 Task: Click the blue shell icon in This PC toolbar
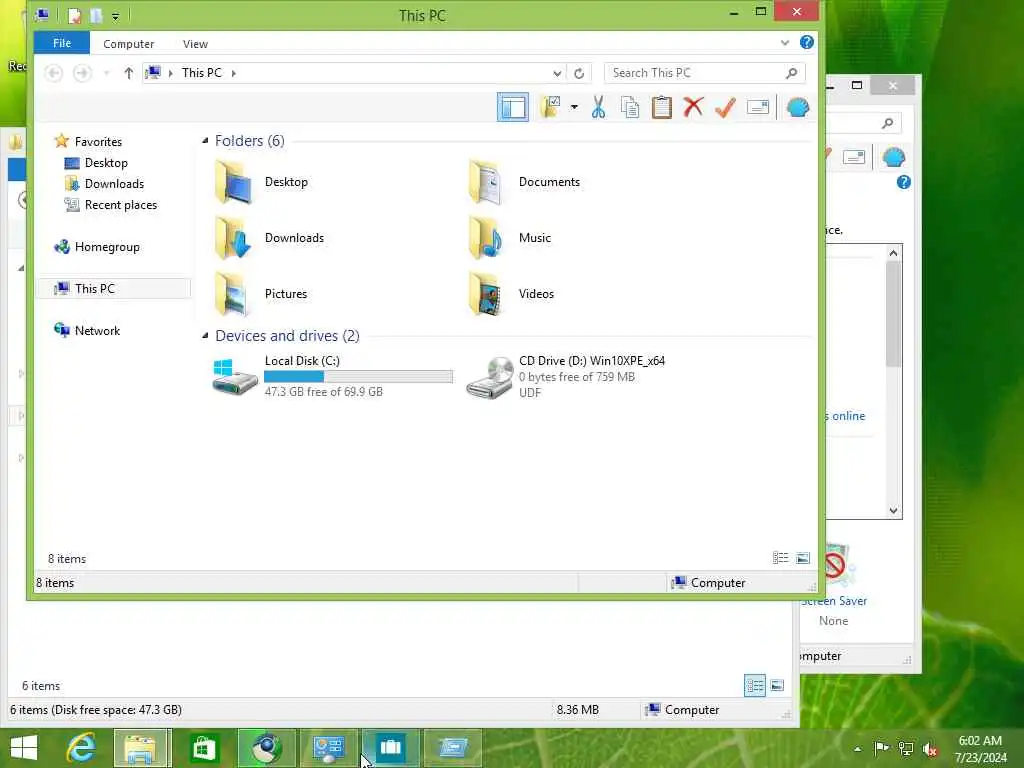point(798,107)
